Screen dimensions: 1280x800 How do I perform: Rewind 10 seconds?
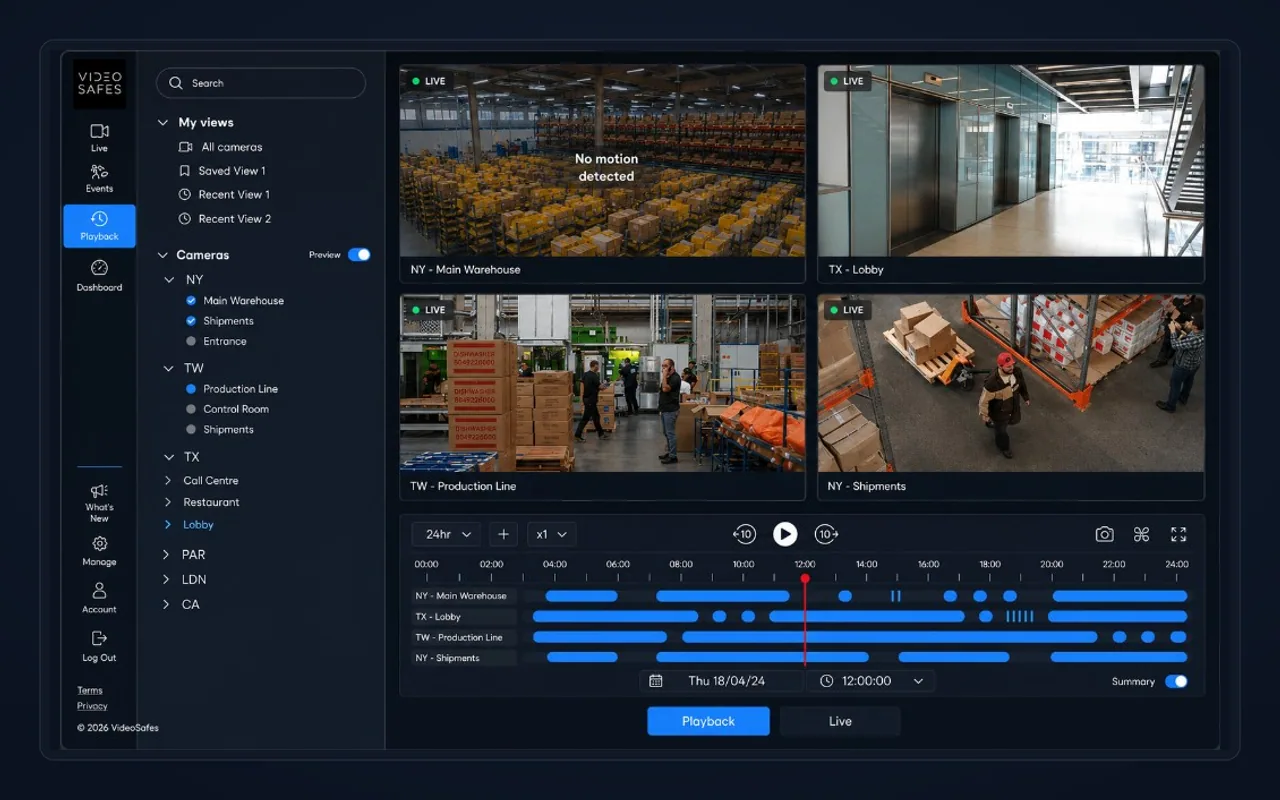(743, 535)
